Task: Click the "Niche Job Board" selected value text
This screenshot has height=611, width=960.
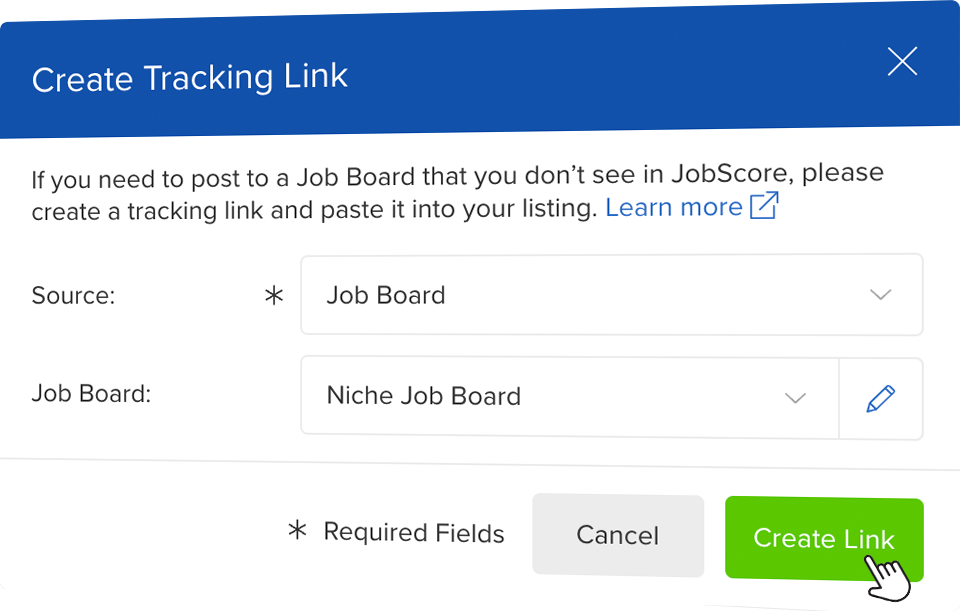Action: click(x=424, y=396)
